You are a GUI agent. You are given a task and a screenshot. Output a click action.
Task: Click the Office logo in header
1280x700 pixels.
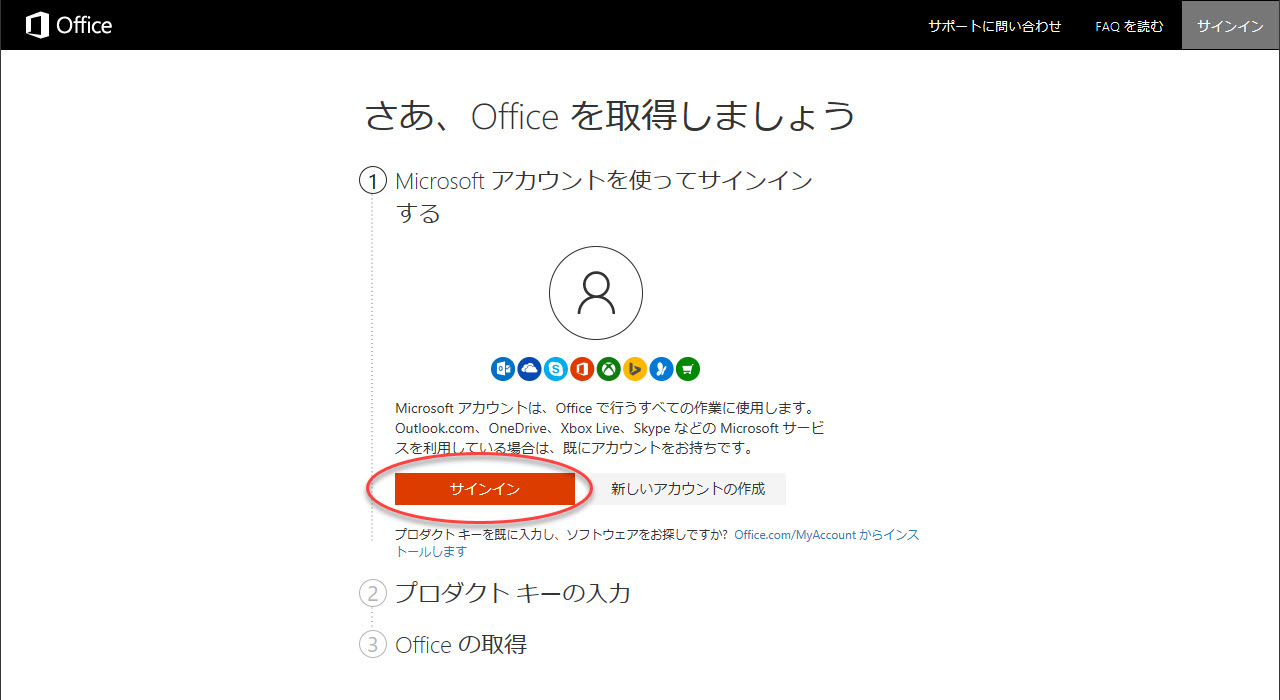point(69,26)
